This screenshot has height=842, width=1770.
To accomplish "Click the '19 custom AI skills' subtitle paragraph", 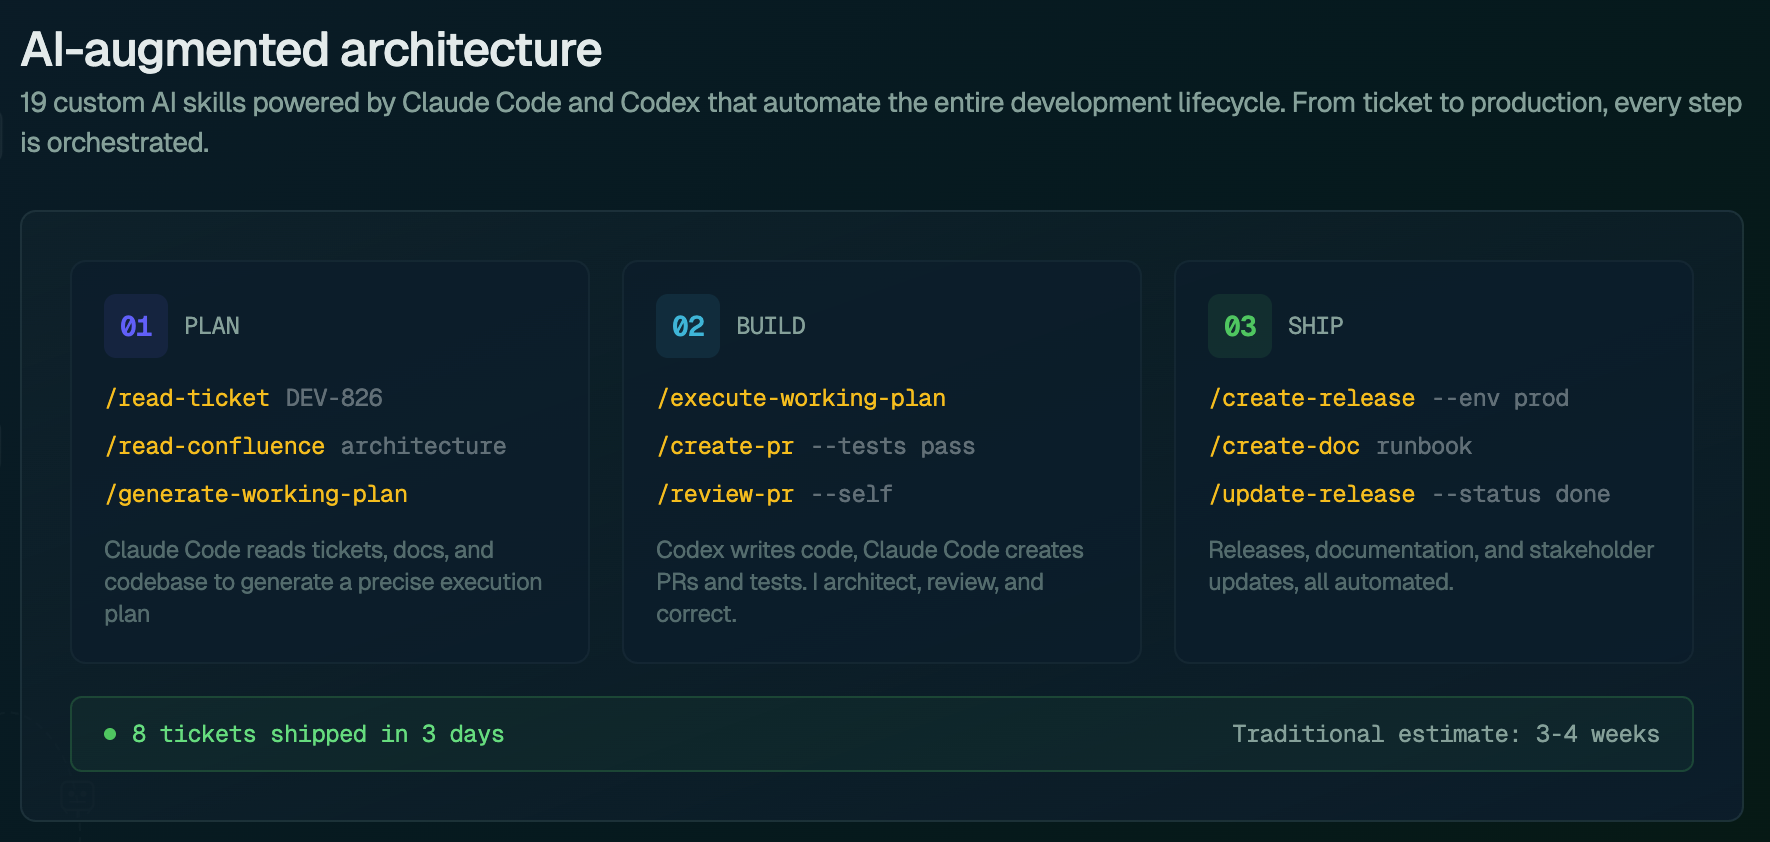I will (x=881, y=122).
